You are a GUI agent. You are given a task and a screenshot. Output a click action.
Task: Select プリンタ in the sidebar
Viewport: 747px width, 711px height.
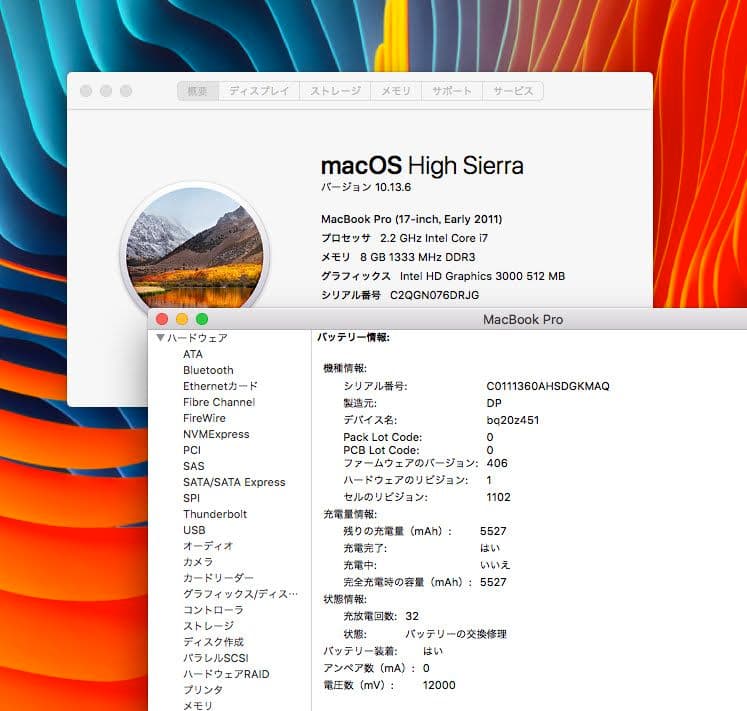203,690
